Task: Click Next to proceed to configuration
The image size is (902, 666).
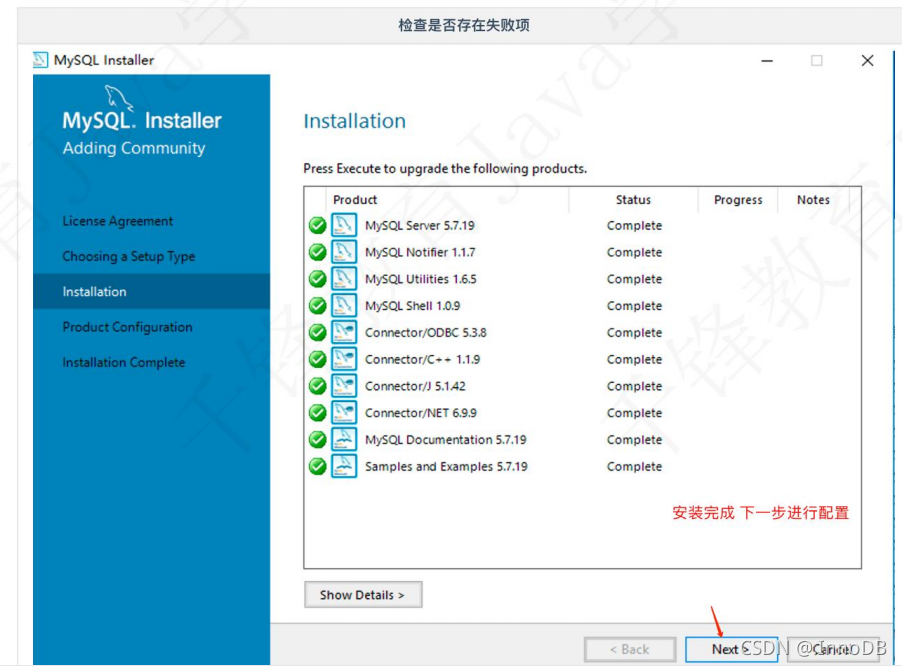Action: [731, 649]
